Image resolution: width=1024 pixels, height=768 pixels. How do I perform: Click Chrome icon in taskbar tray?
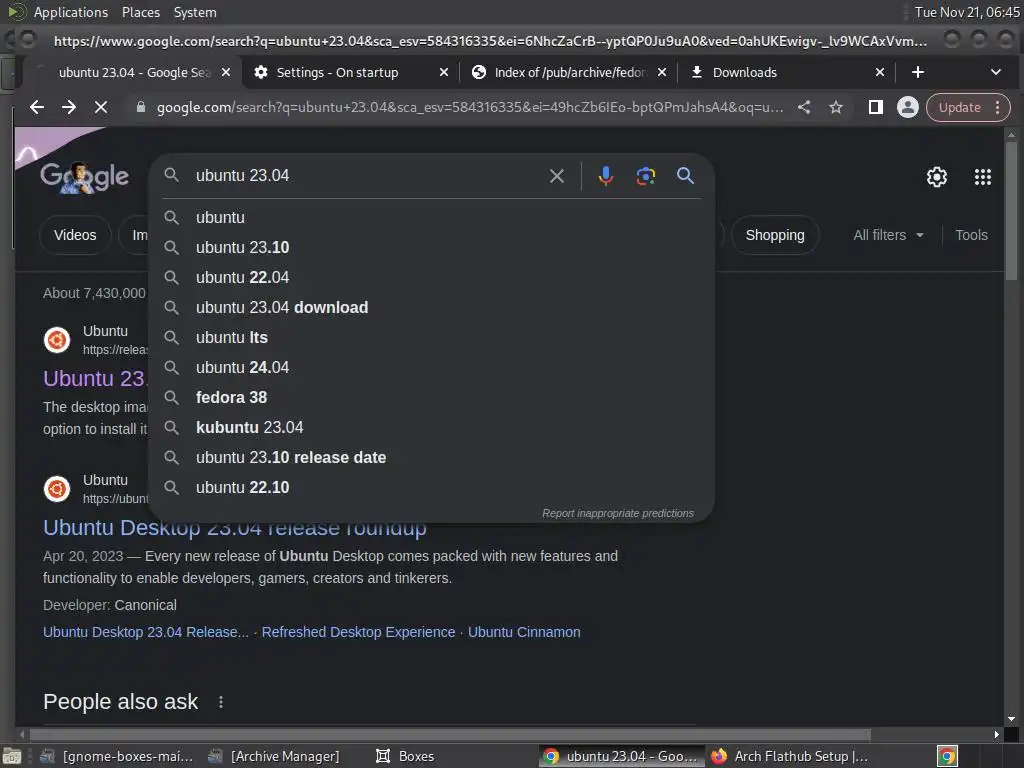click(947, 756)
